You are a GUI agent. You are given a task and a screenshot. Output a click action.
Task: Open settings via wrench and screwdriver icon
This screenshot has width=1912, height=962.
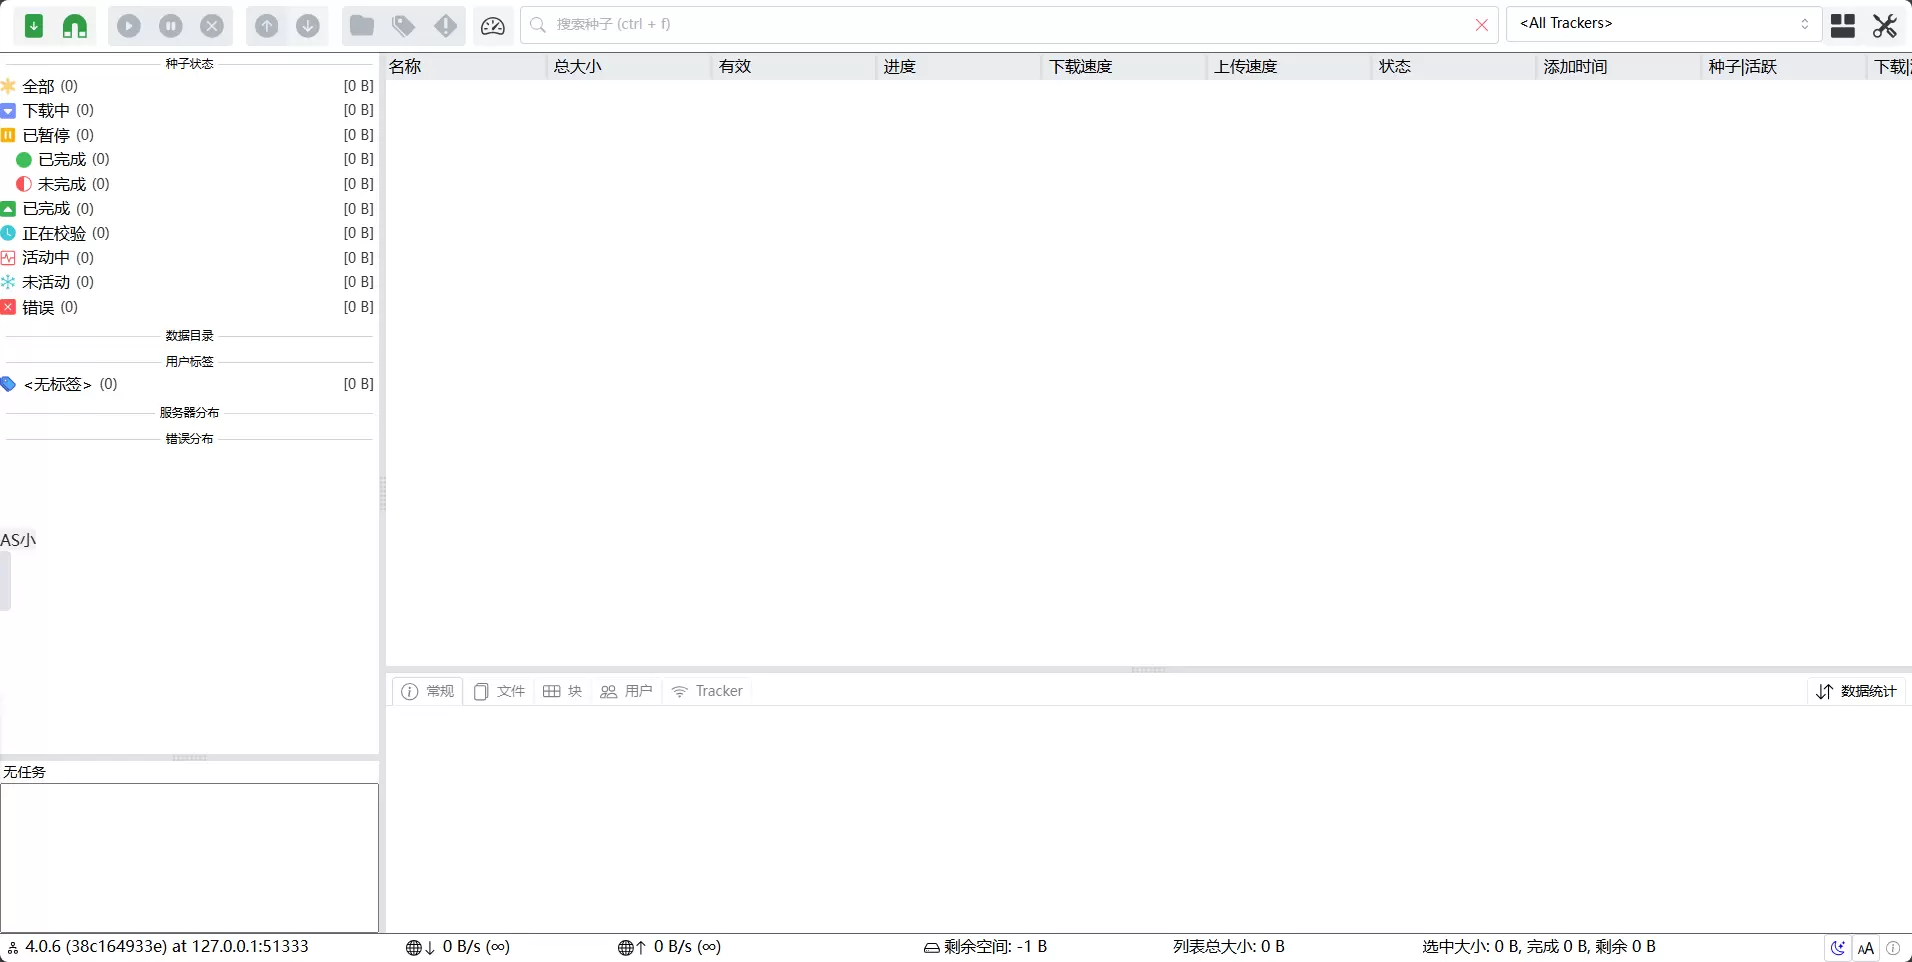click(x=1885, y=26)
